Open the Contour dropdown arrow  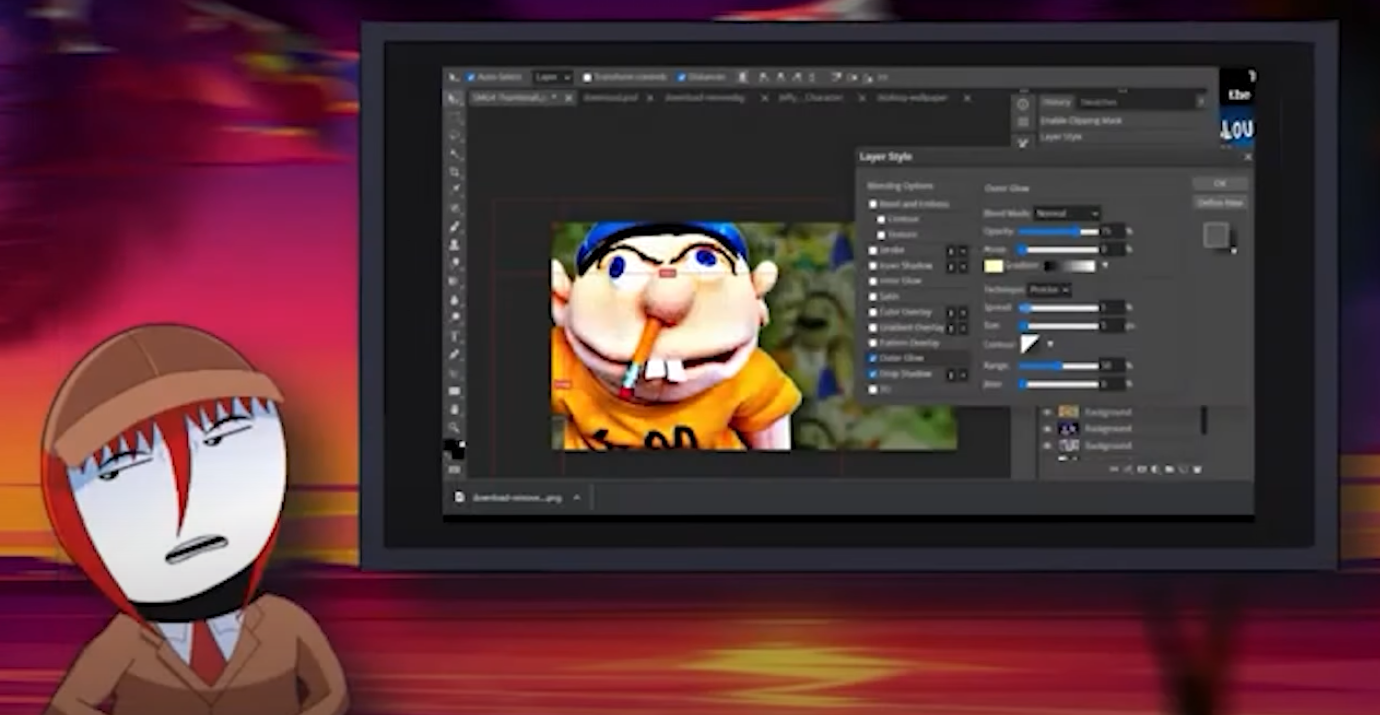[x=1049, y=344]
